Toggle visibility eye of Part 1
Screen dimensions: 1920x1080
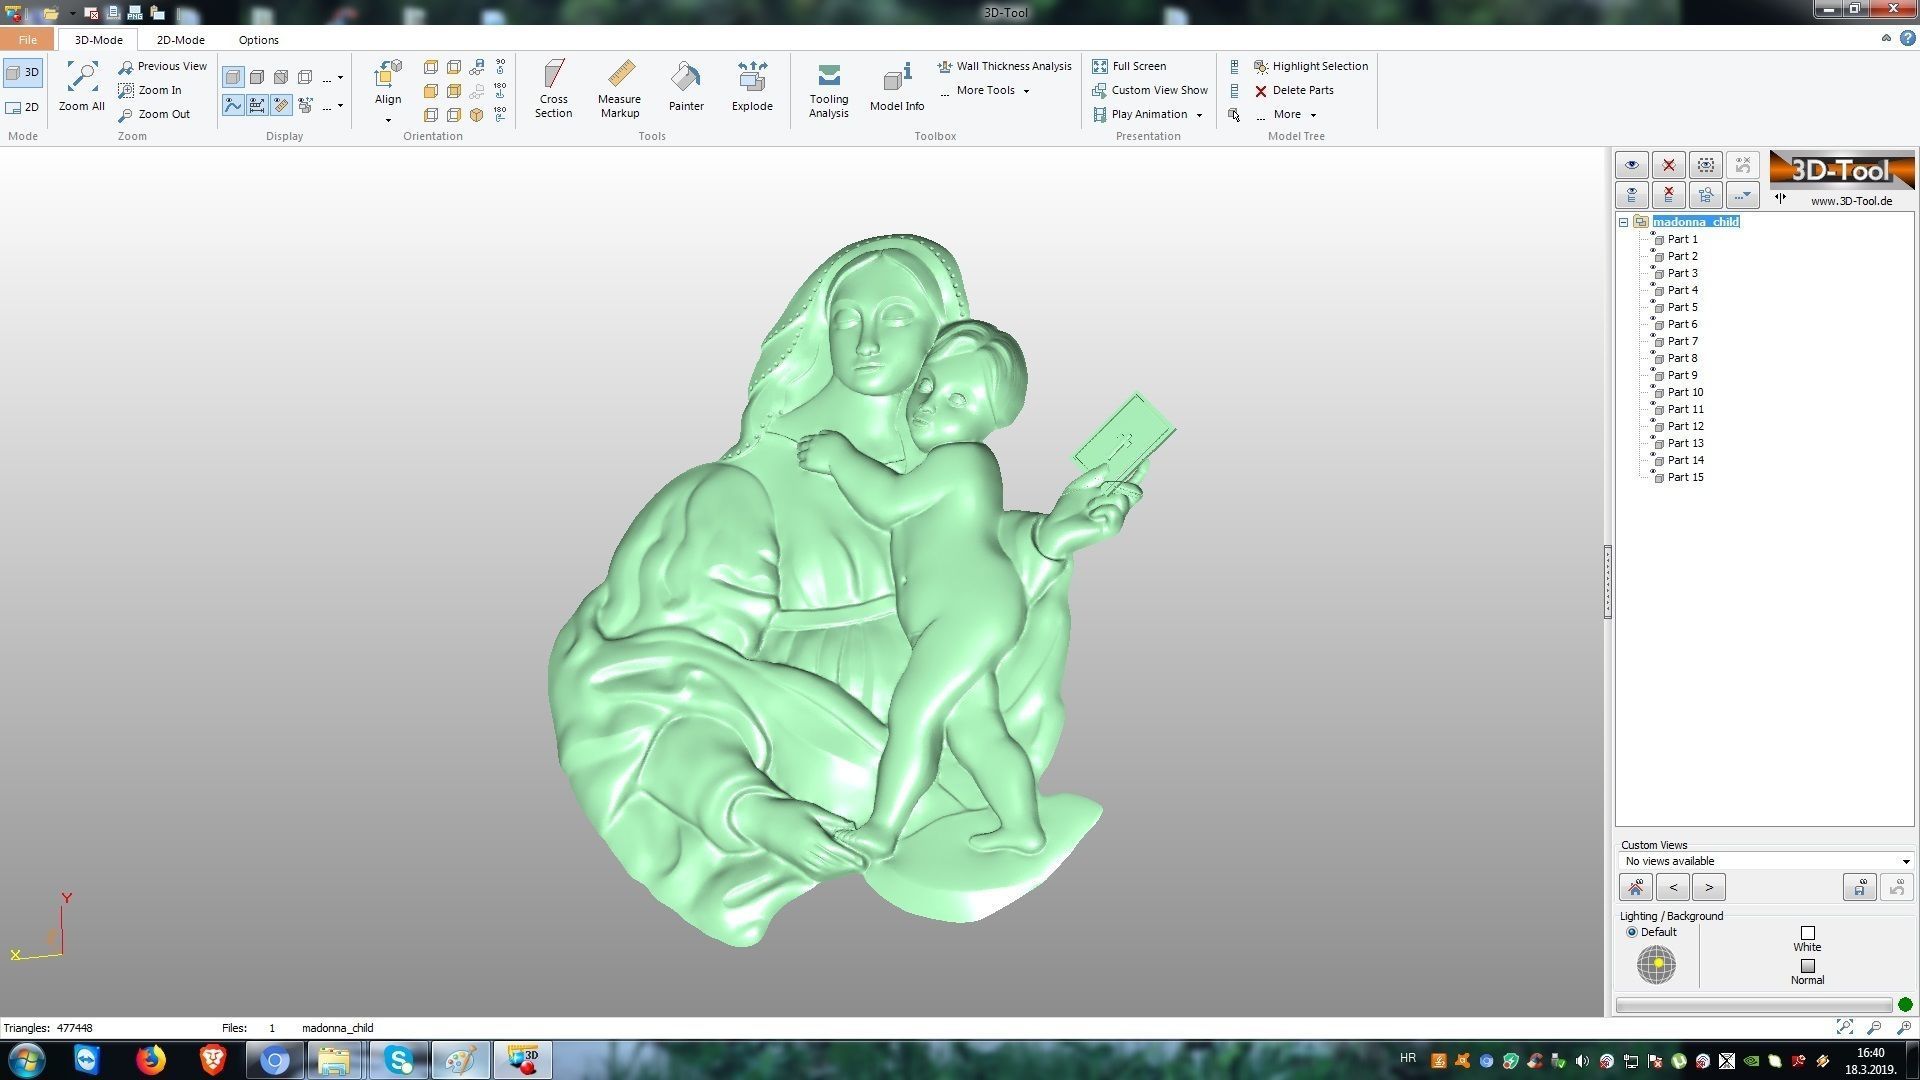[x=1653, y=234]
